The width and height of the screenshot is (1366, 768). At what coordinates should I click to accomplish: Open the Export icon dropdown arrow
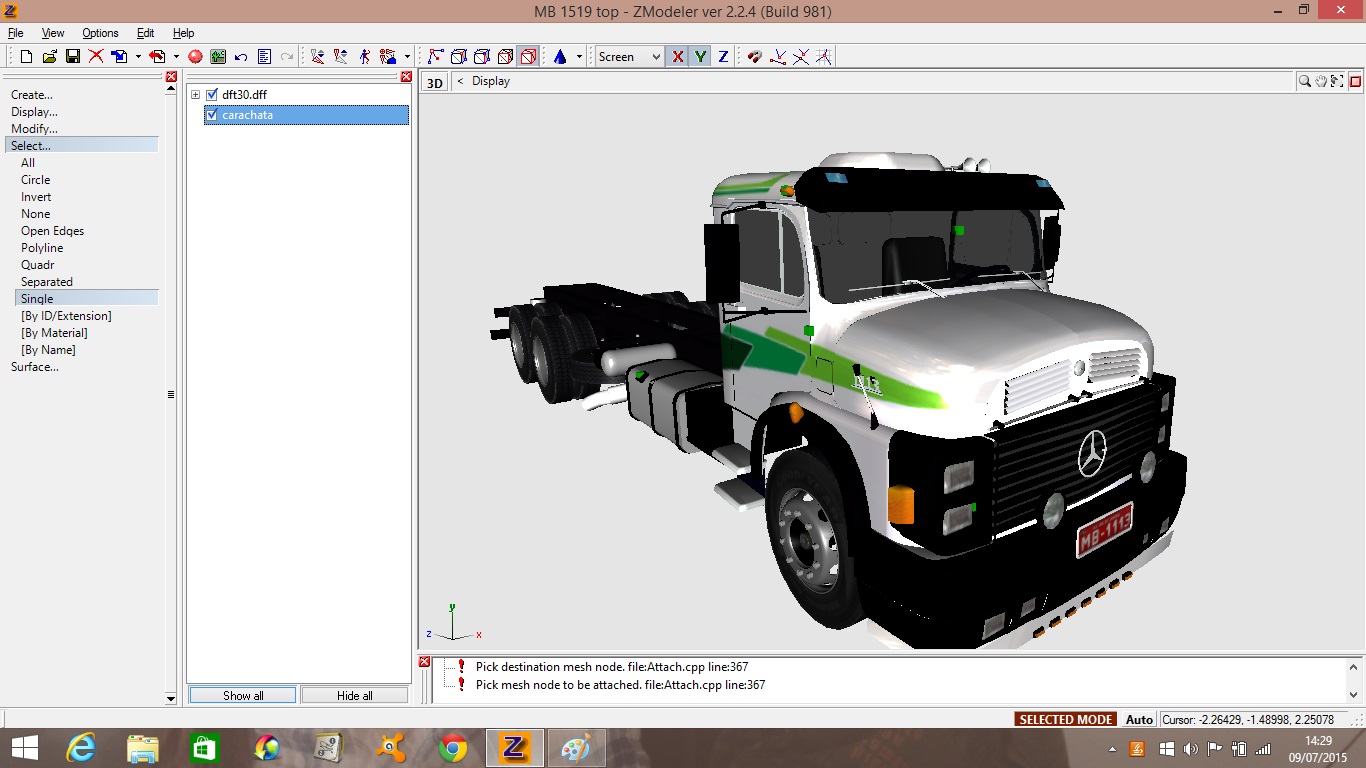click(176, 57)
